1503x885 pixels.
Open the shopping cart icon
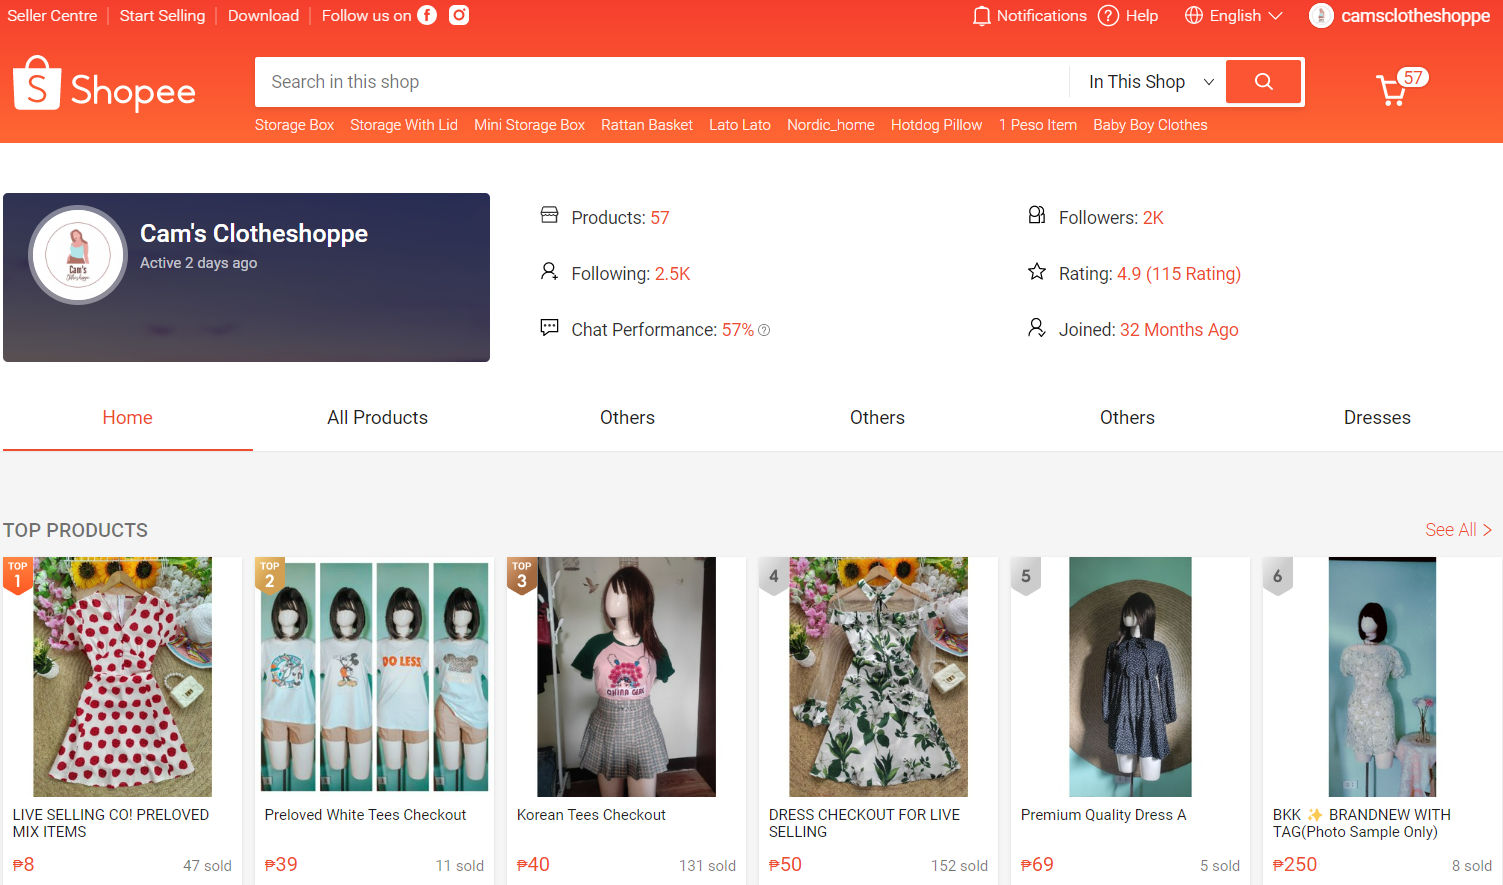(1391, 91)
